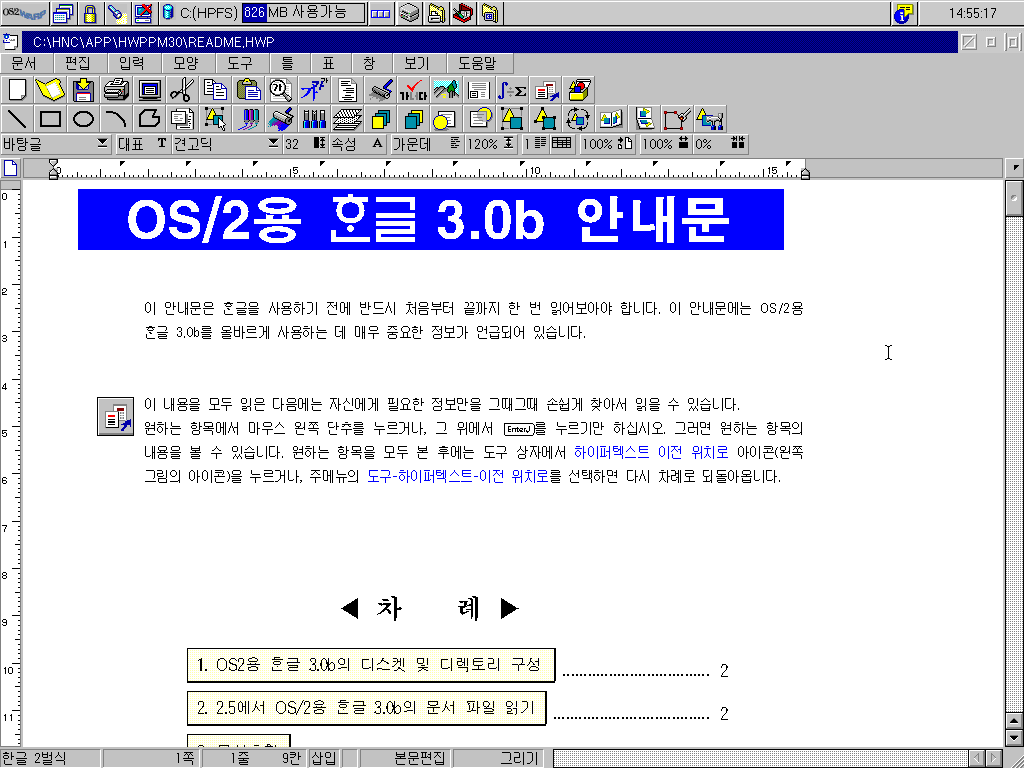Open a file using the folder icon
This screenshot has height=768, width=1024.
[x=50, y=90]
